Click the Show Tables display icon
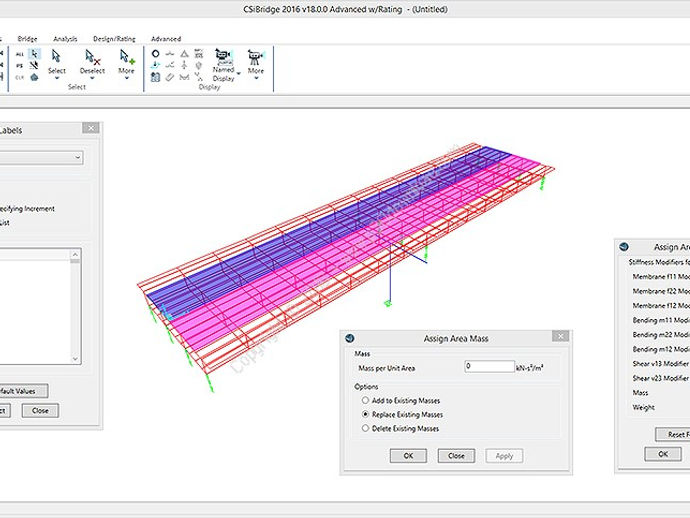The width and height of the screenshot is (690, 518). [x=155, y=77]
